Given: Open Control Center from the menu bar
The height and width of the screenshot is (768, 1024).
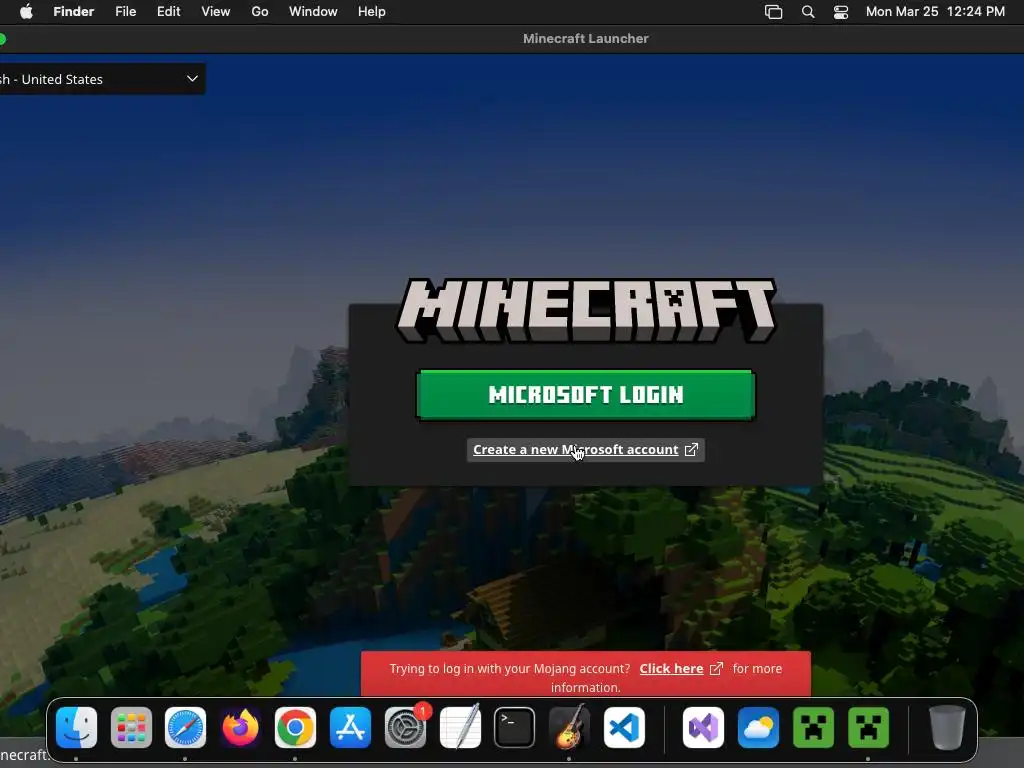Looking at the screenshot, I should click(x=841, y=11).
